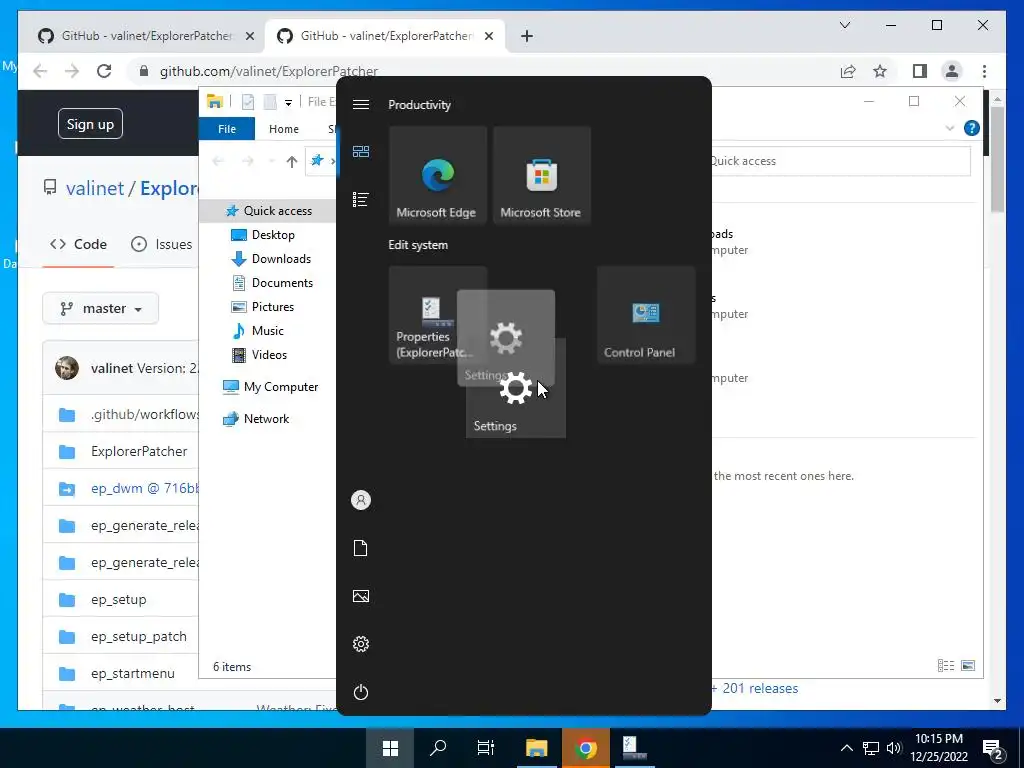Open volume icon in system tray
This screenshot has height=768, width=1024.
click(x=893, y=748)
